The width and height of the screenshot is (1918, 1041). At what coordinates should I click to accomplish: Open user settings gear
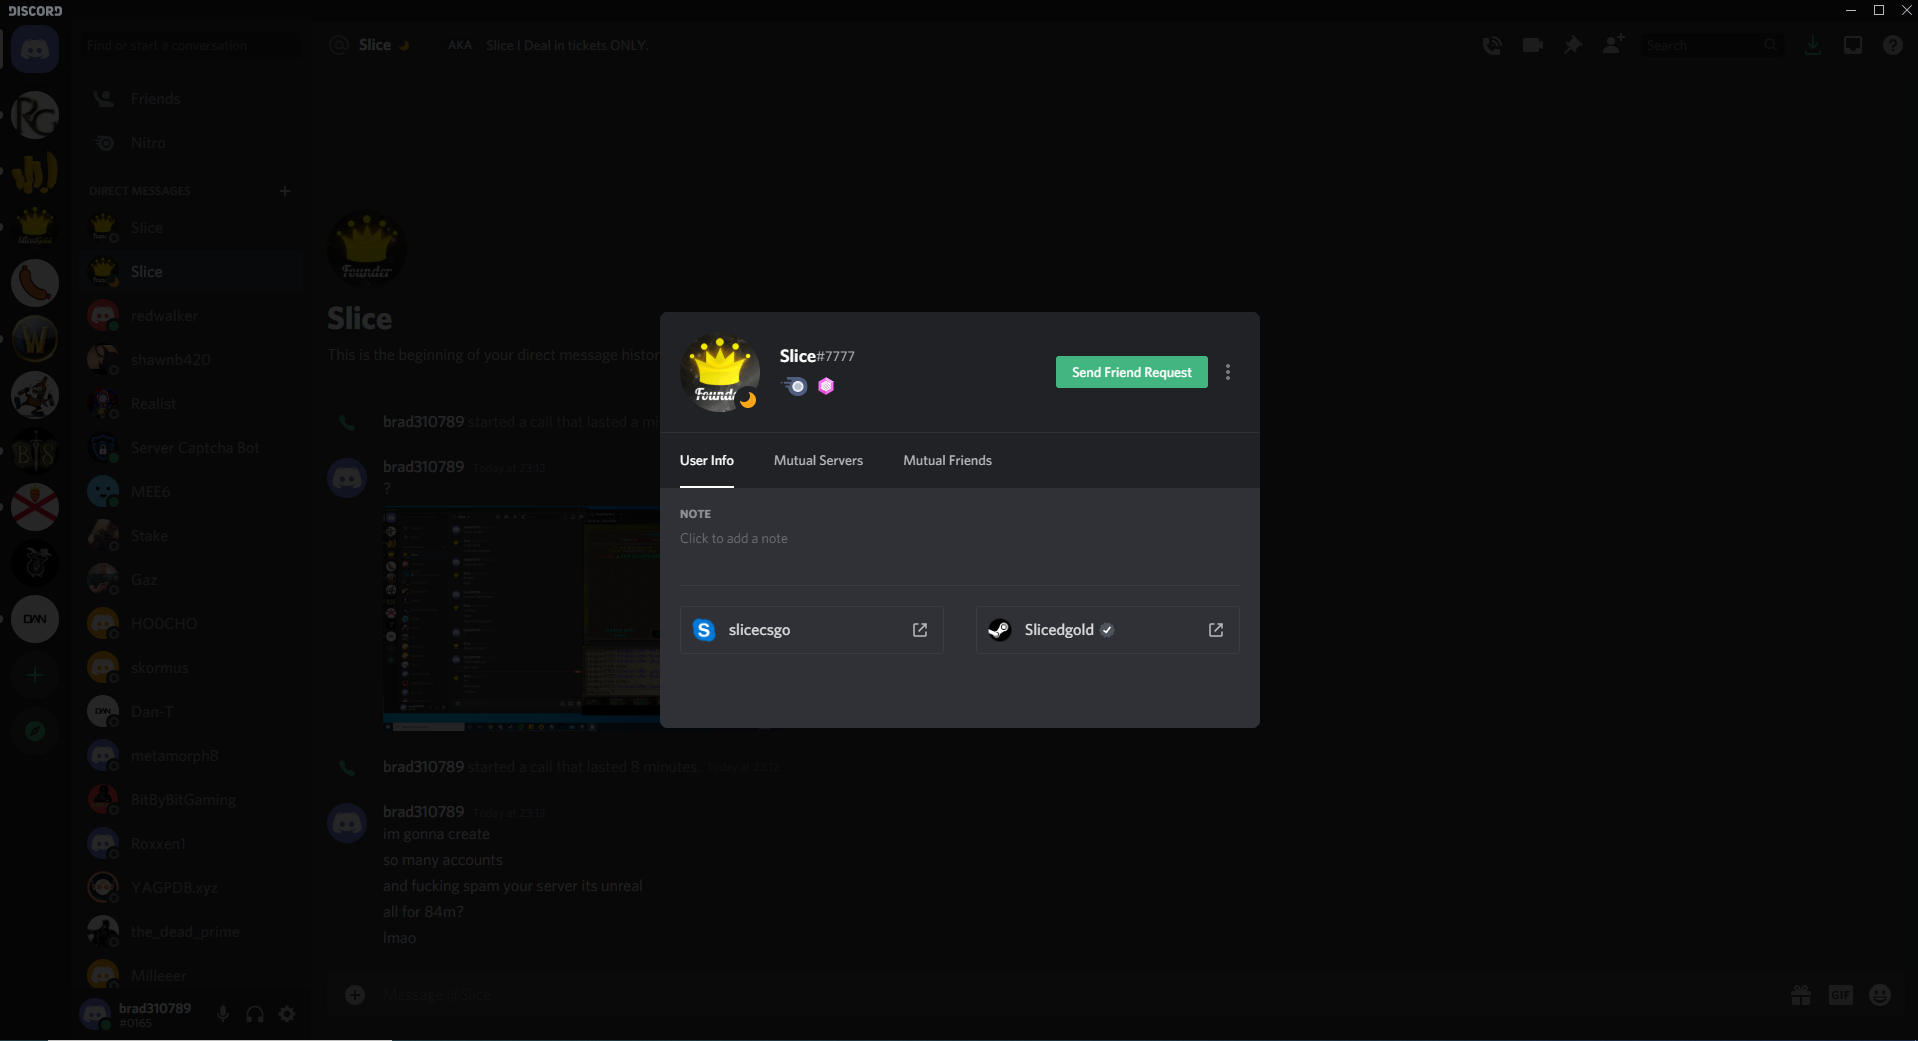(x=287, y=1014)
